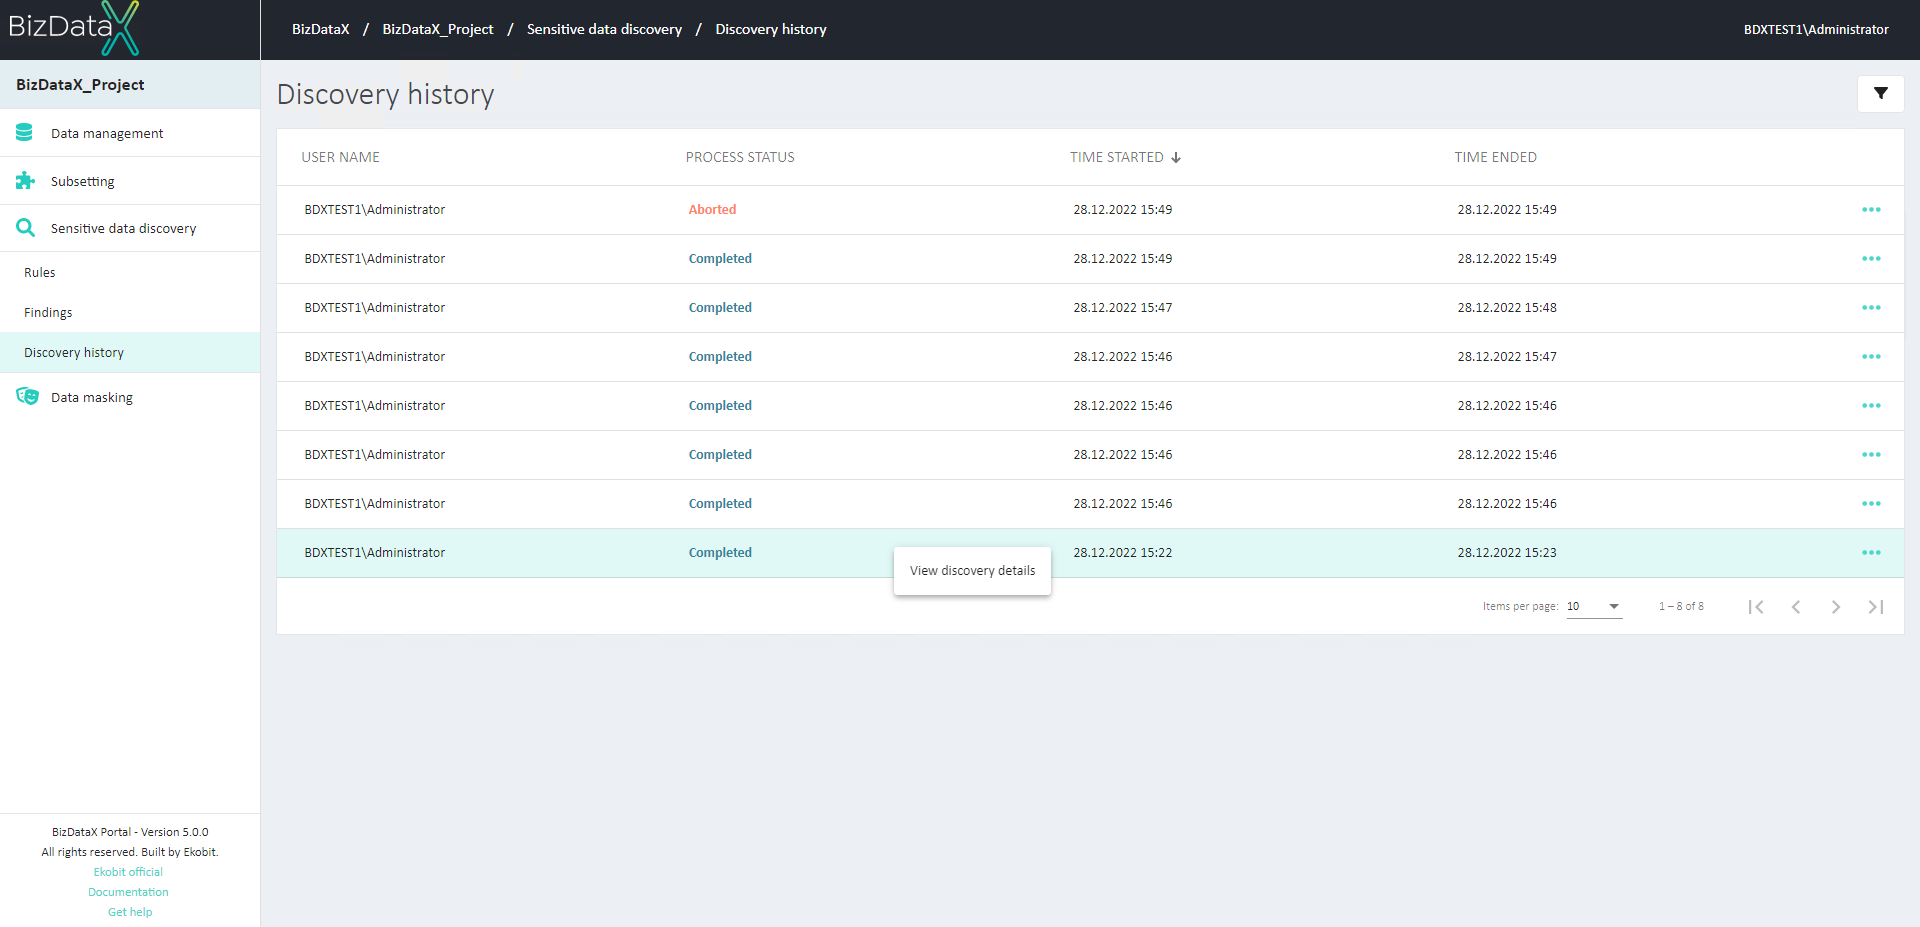Image resolution: width=1920 pixels, height=927 pixels.
Task: Click BizDataX breadcrumb link
Action: [320, 29]
